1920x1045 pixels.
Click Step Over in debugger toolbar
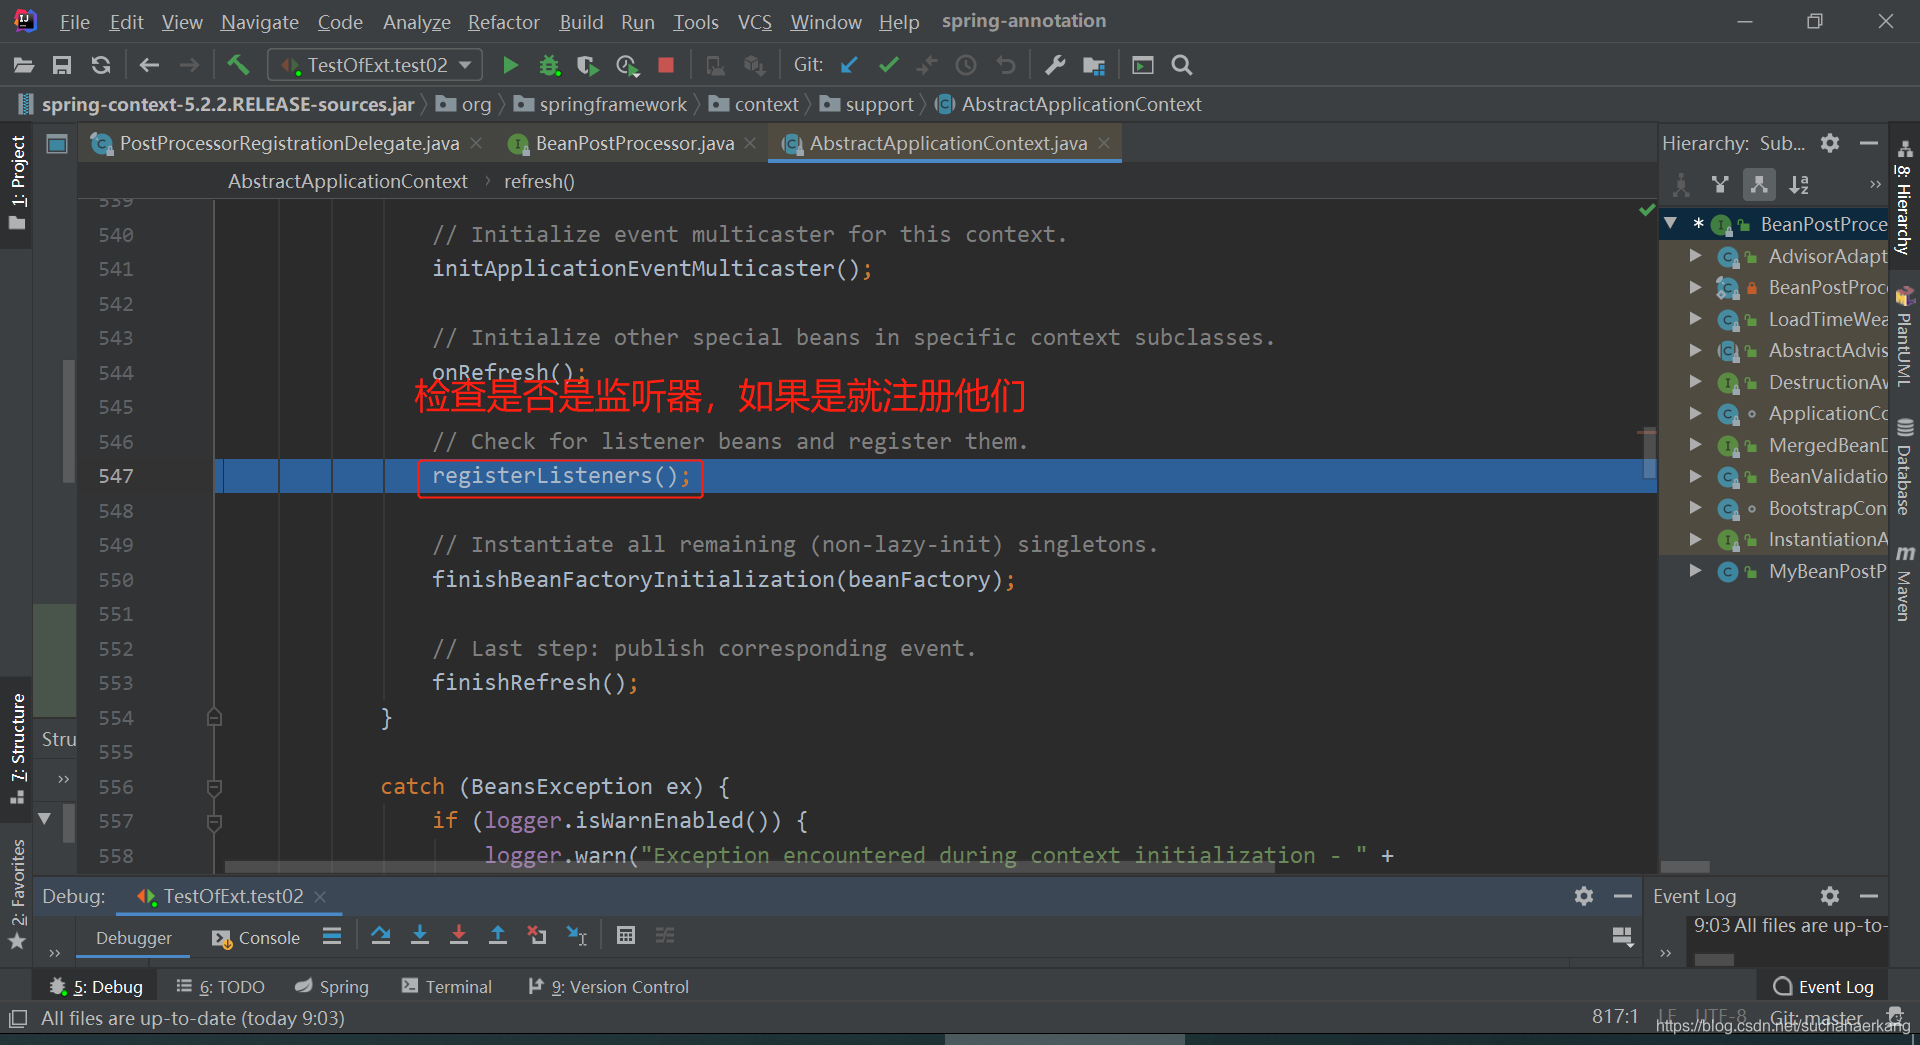coord(380,936)
